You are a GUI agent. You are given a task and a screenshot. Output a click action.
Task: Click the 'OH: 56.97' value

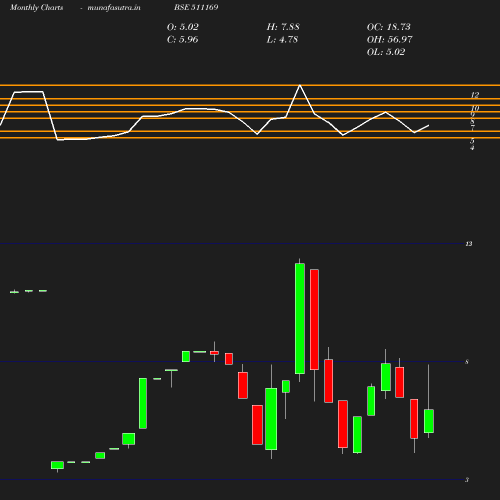tap(389, 39)
